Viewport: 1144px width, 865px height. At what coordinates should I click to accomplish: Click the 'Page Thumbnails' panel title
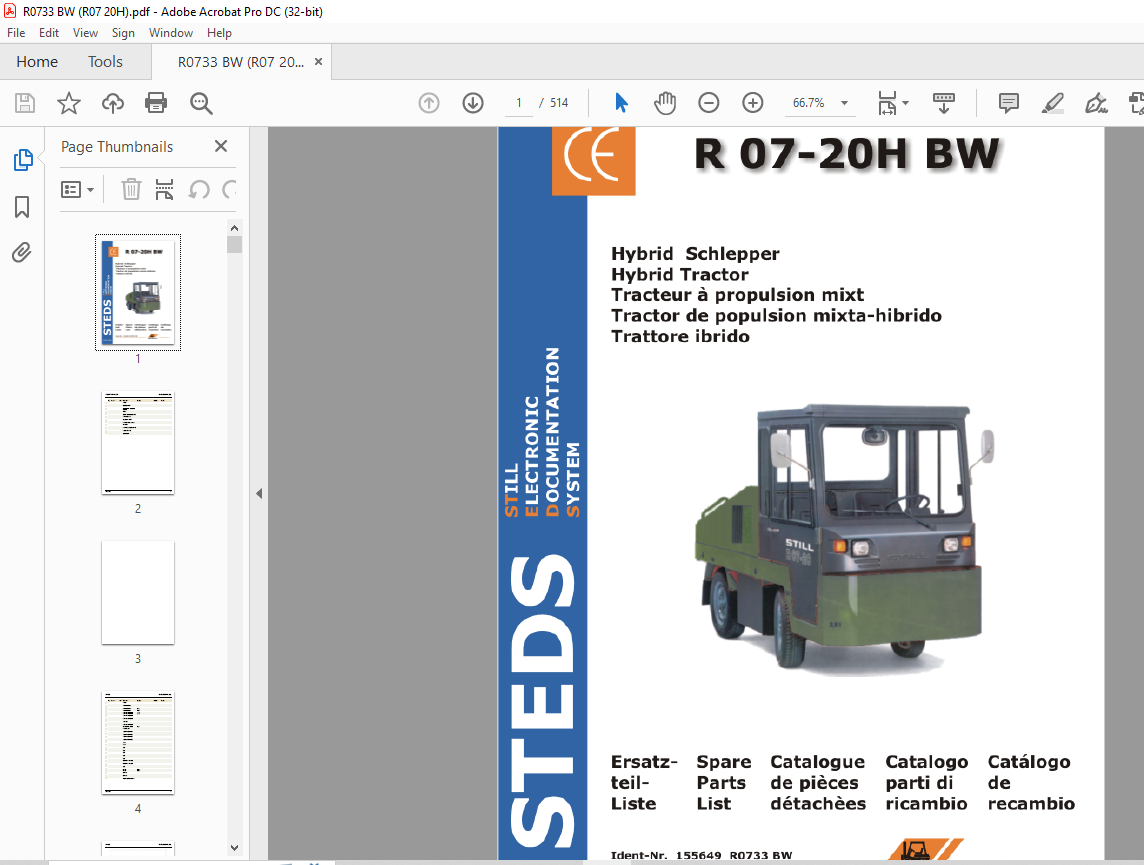(x=117, y=147)
